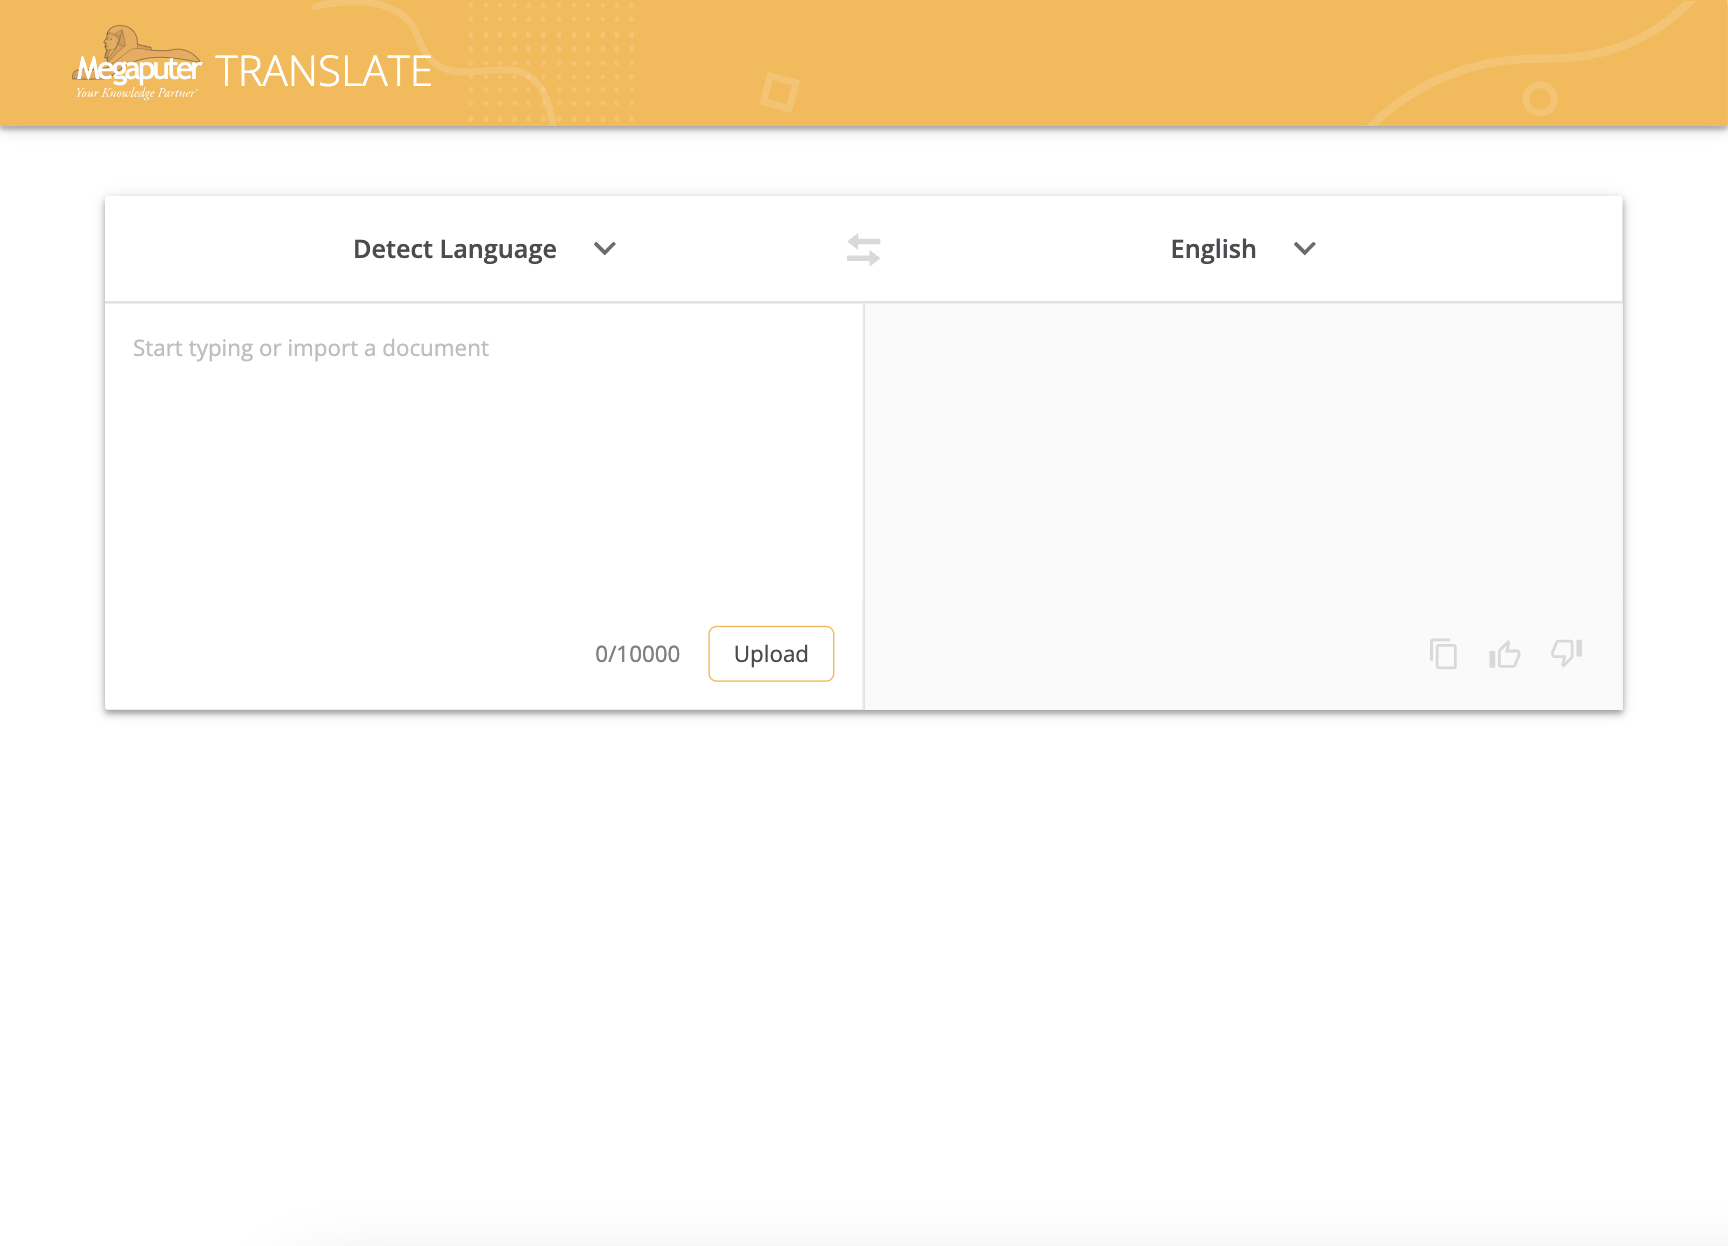The height and width of the screenshot is (1246, 1728).
Task: Click the Megaputer logo text
Action: (x=140, y=70)
